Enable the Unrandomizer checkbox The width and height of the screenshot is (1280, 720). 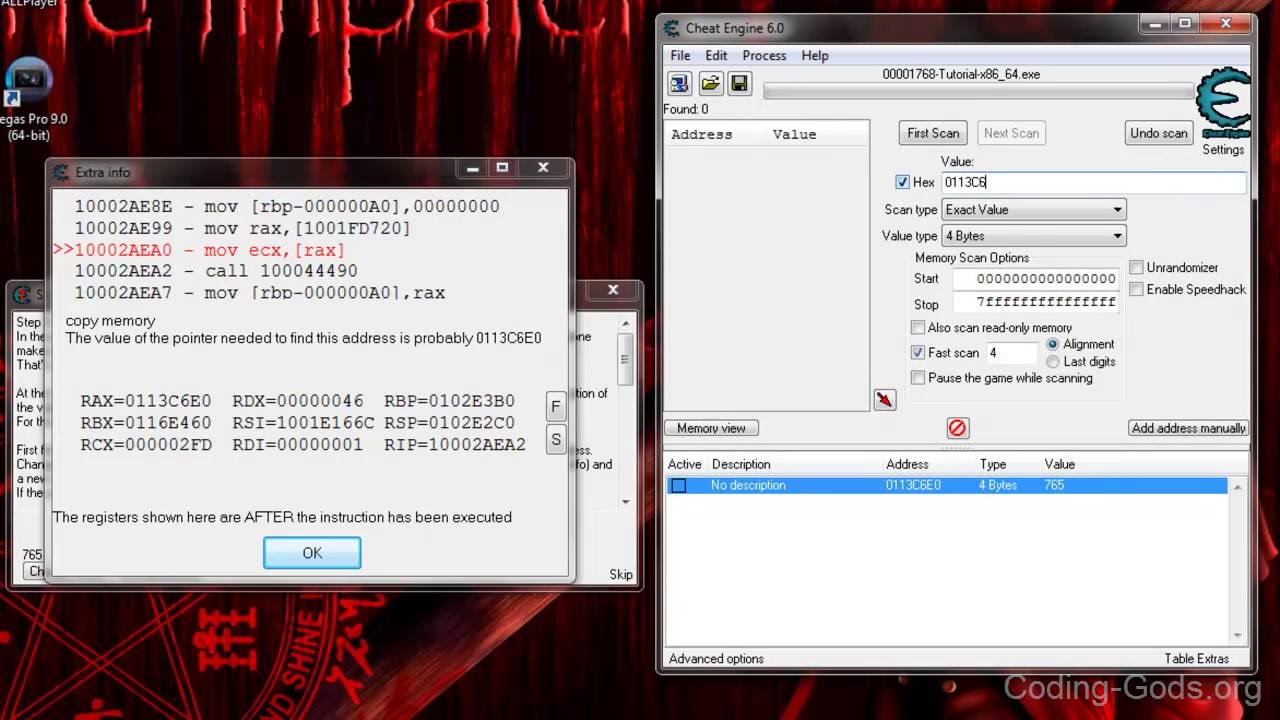(1136, 267)
